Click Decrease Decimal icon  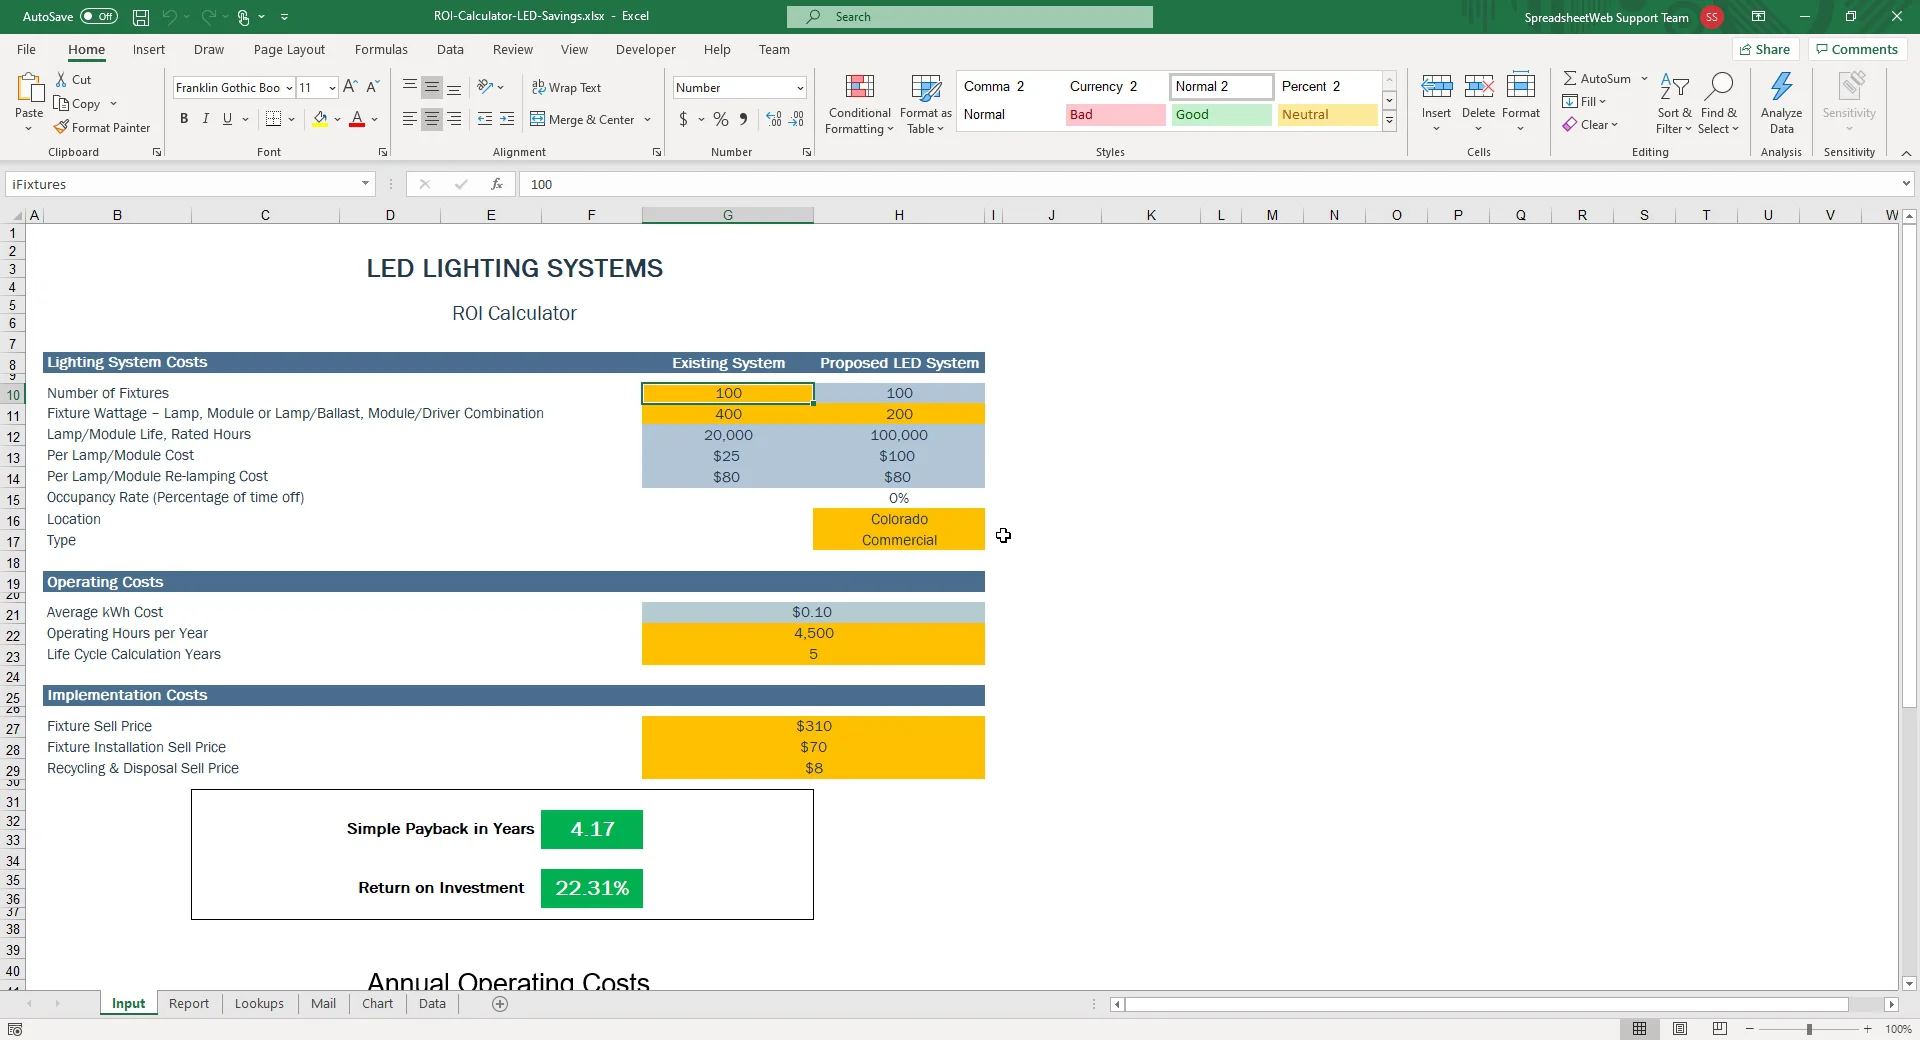(796, 119)
